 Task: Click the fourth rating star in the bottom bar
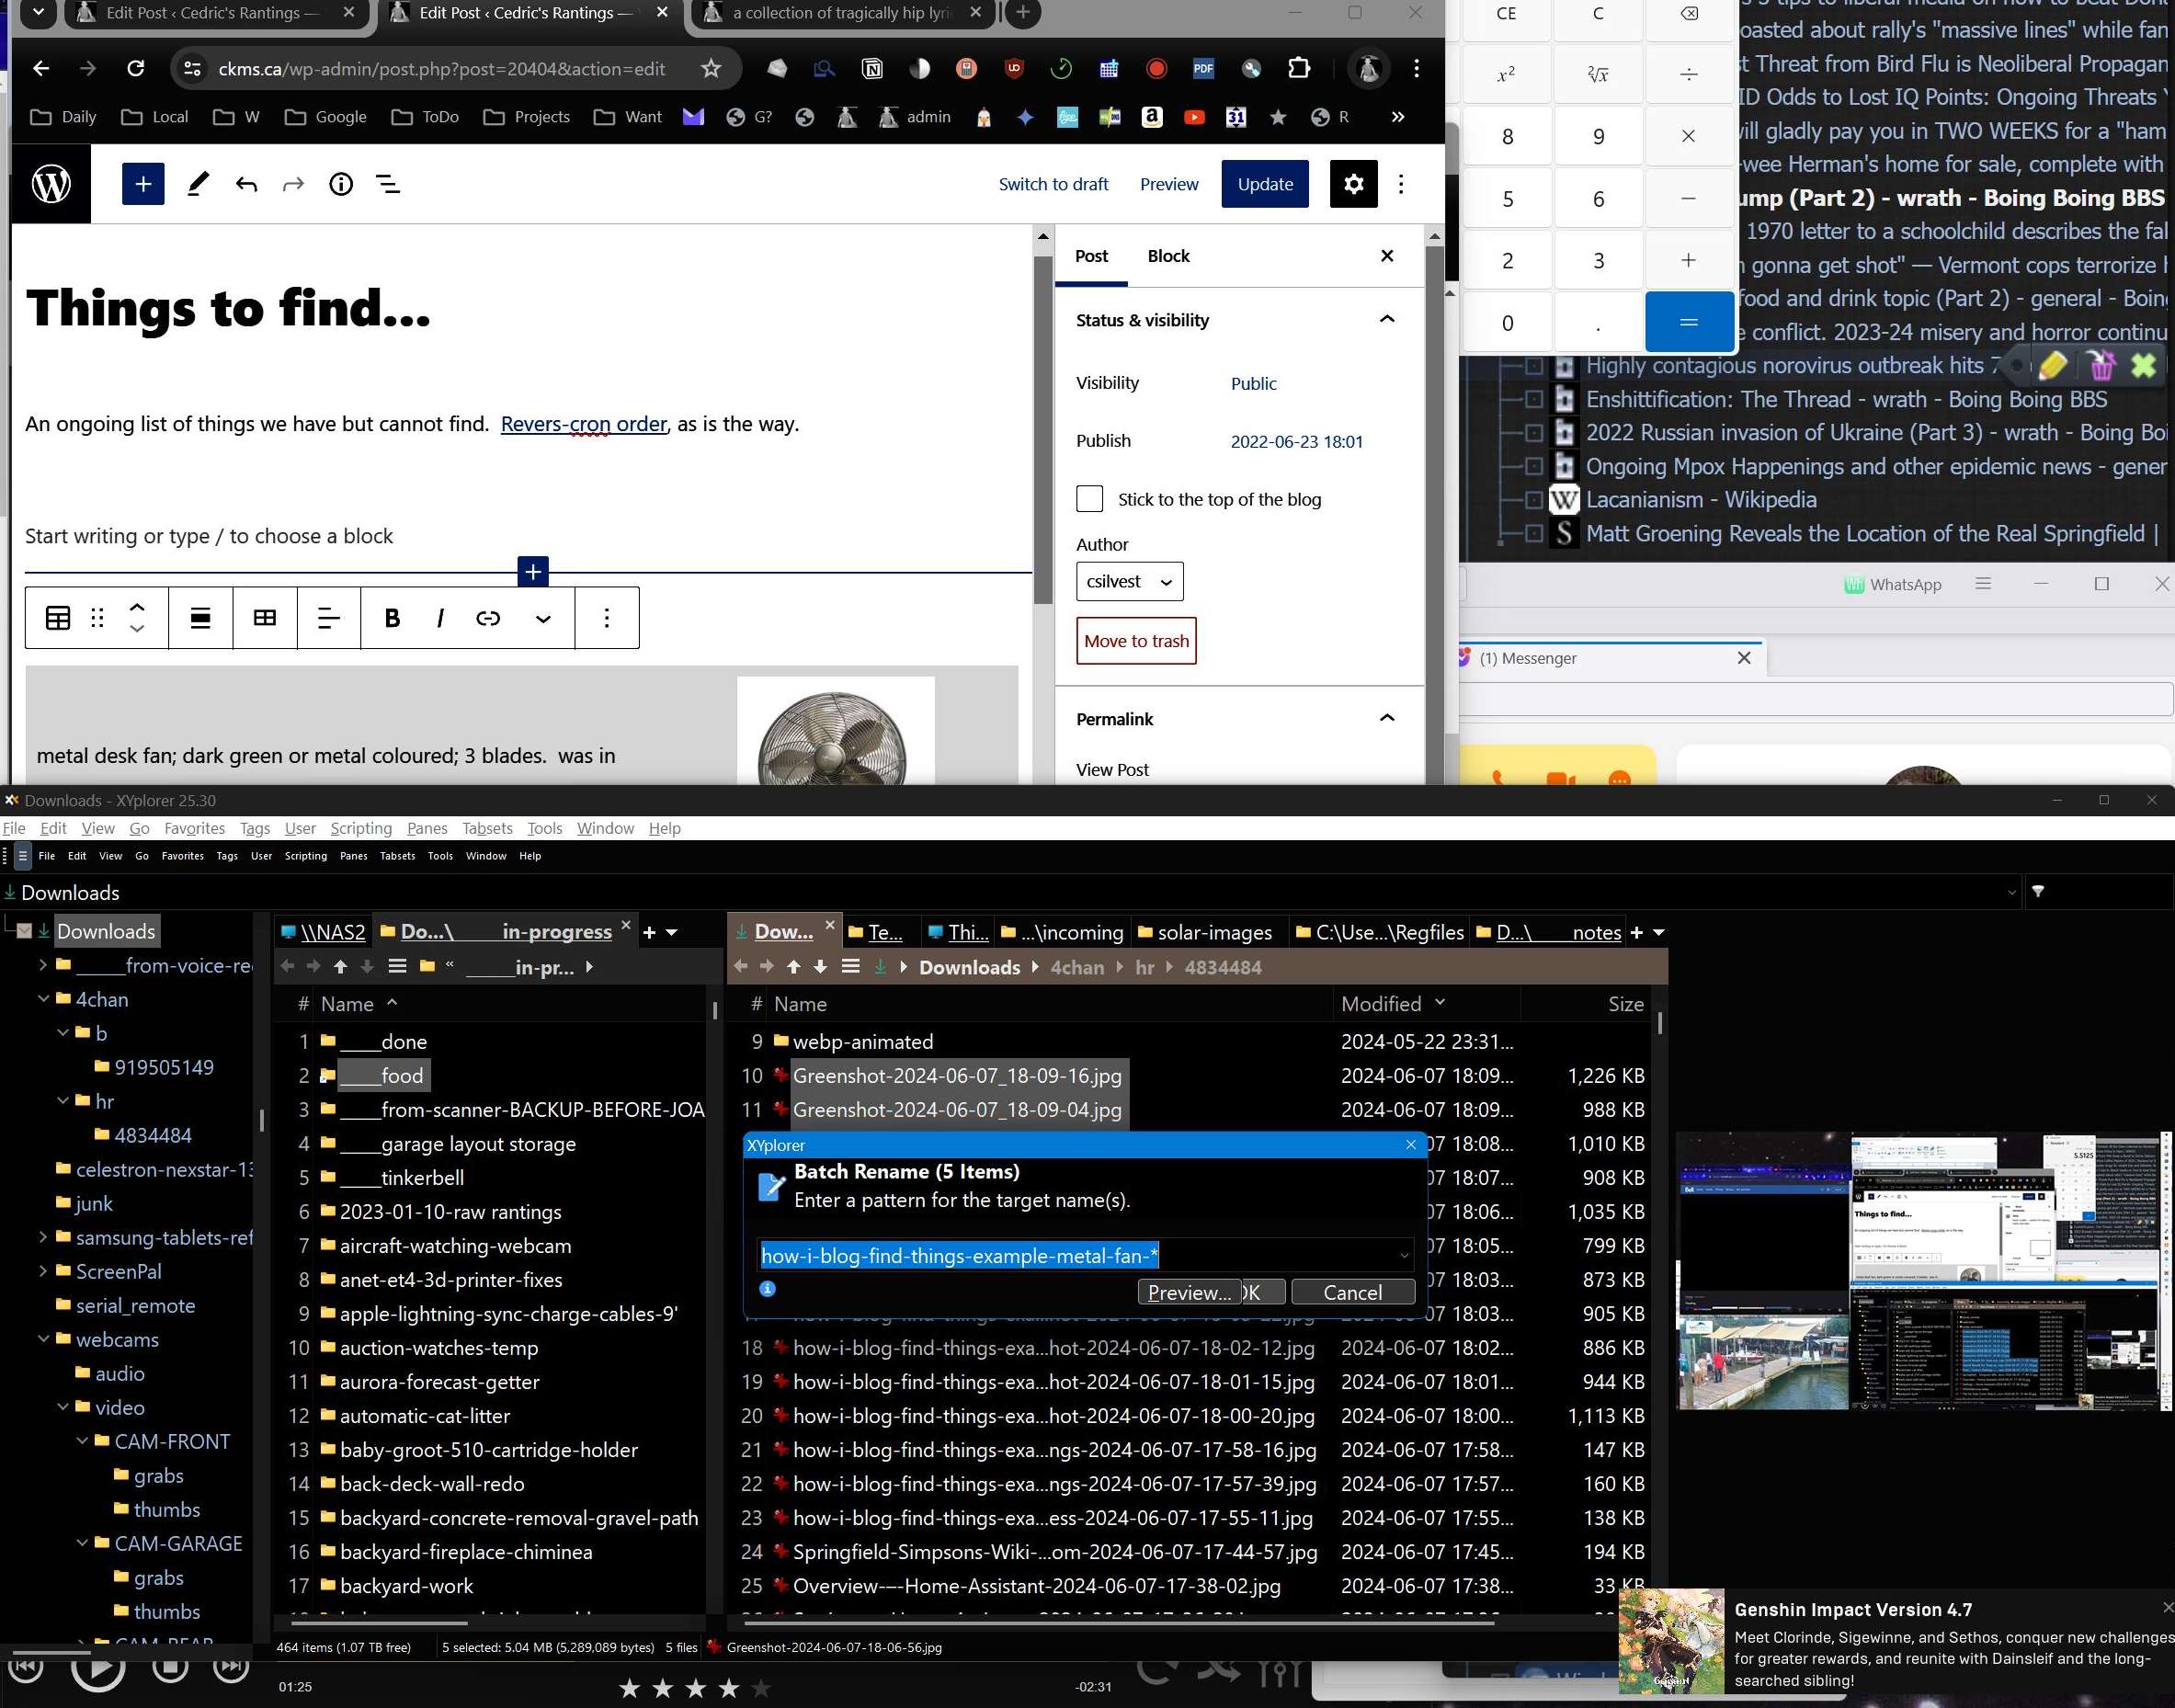coord(729,1688)
